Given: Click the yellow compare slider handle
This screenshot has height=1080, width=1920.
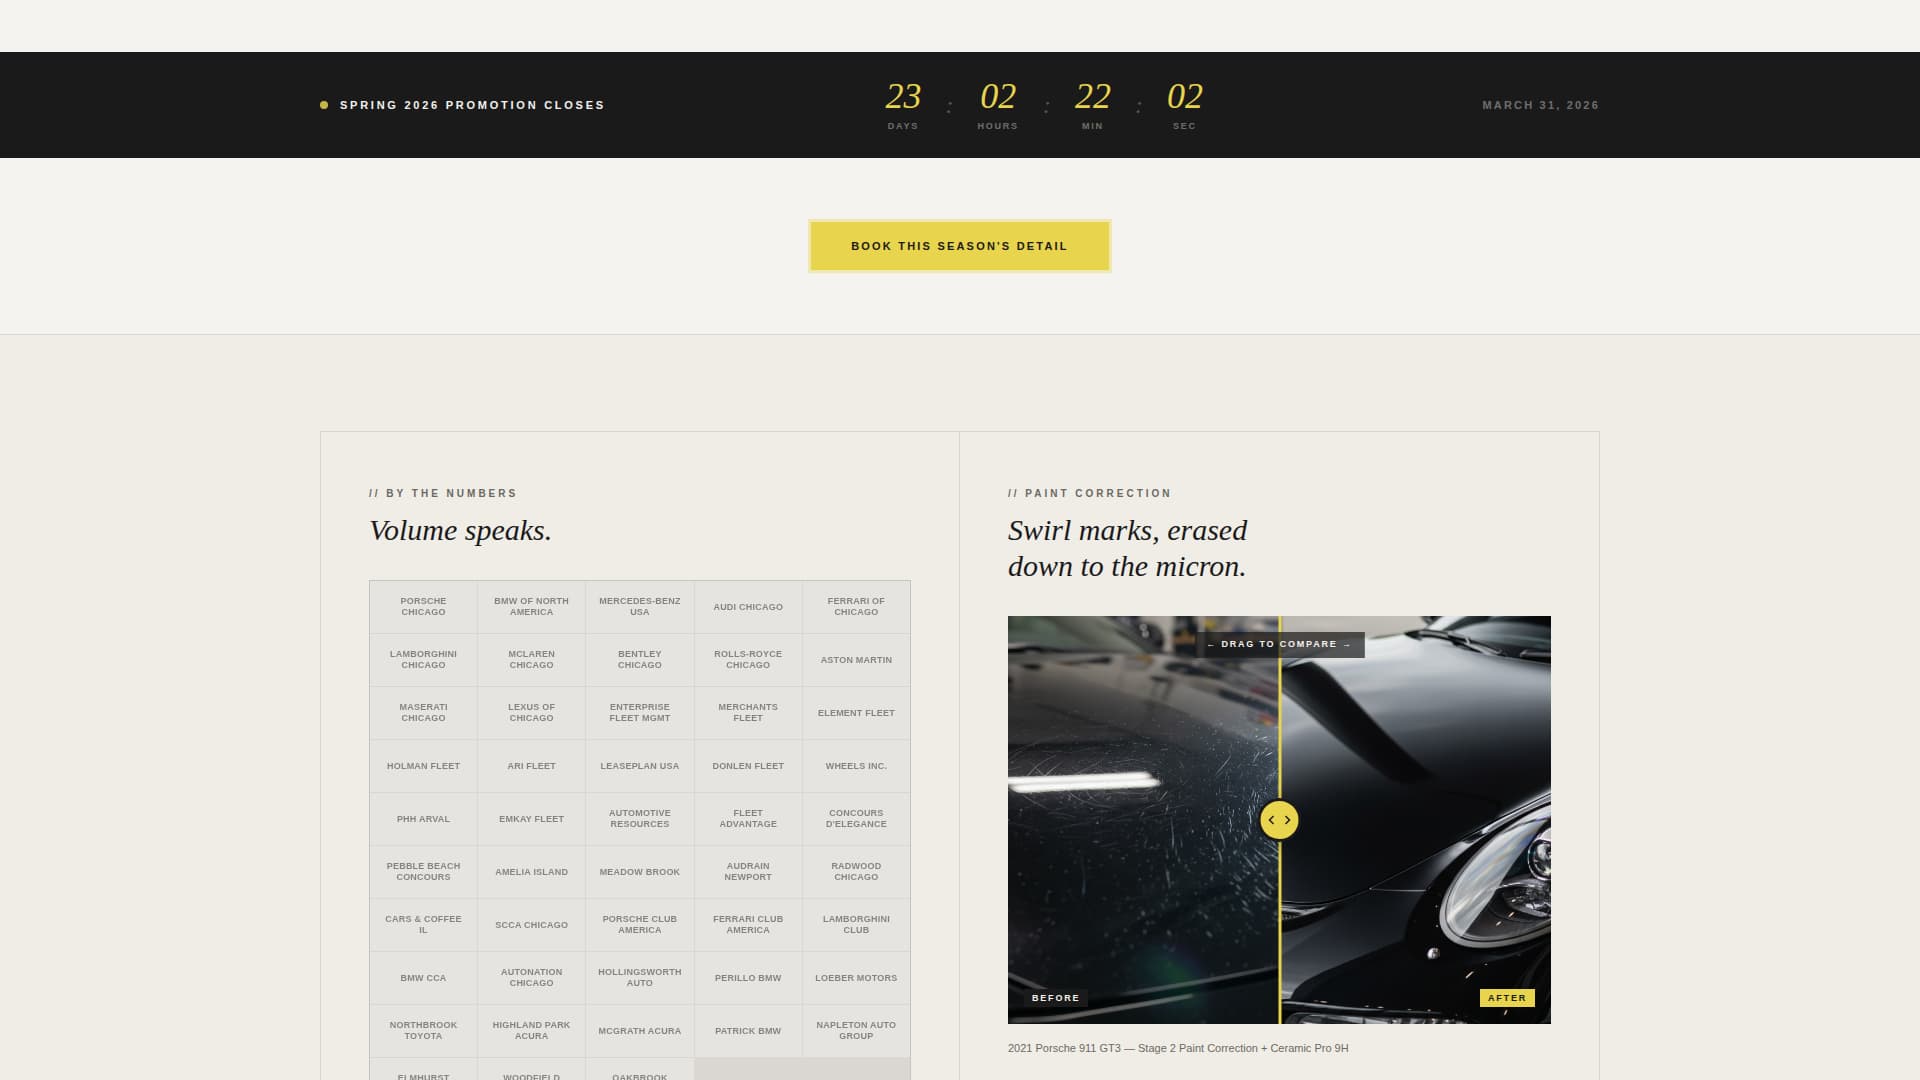Looking at the screenshot, I should click(1279, 820).
